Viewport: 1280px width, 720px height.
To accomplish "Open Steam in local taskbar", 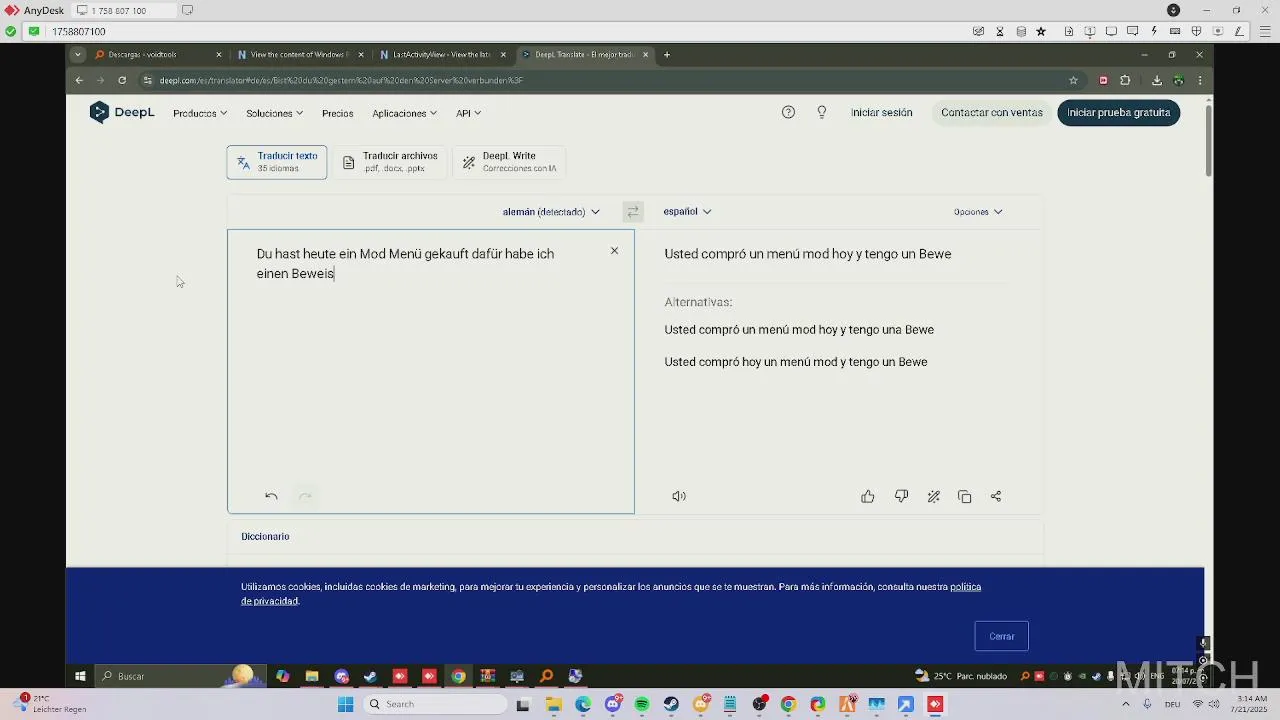I will pyautogui.click(x=671, y=704).
